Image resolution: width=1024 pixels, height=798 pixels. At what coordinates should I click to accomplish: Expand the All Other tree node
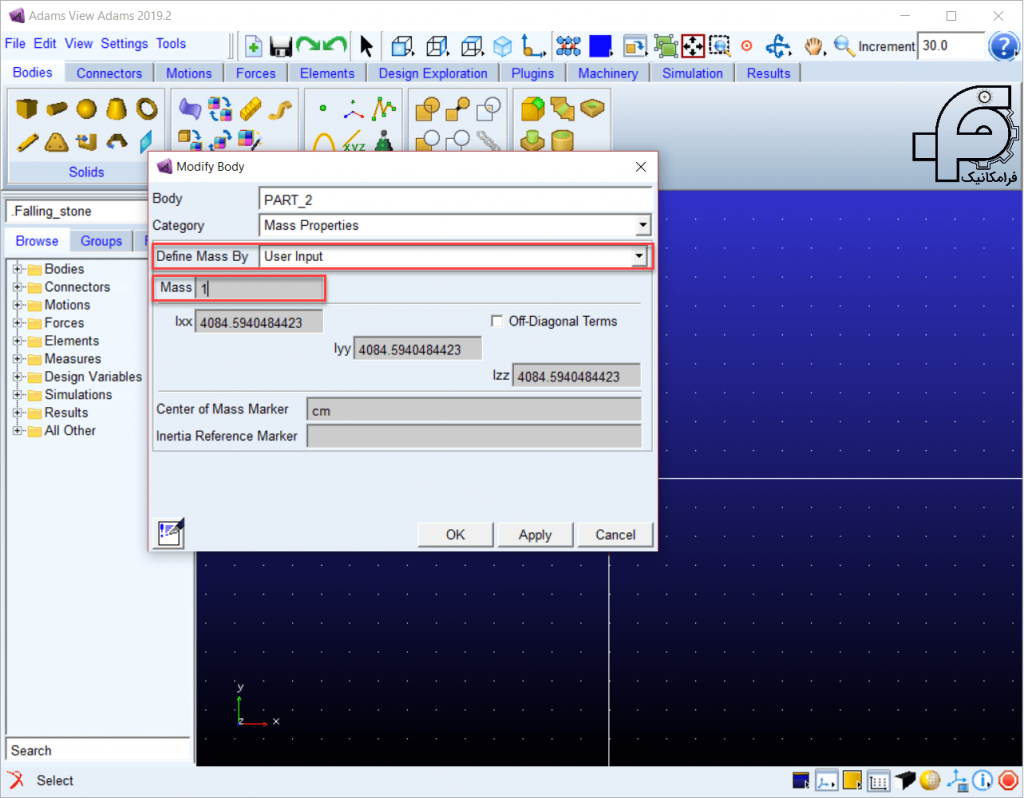18,430
